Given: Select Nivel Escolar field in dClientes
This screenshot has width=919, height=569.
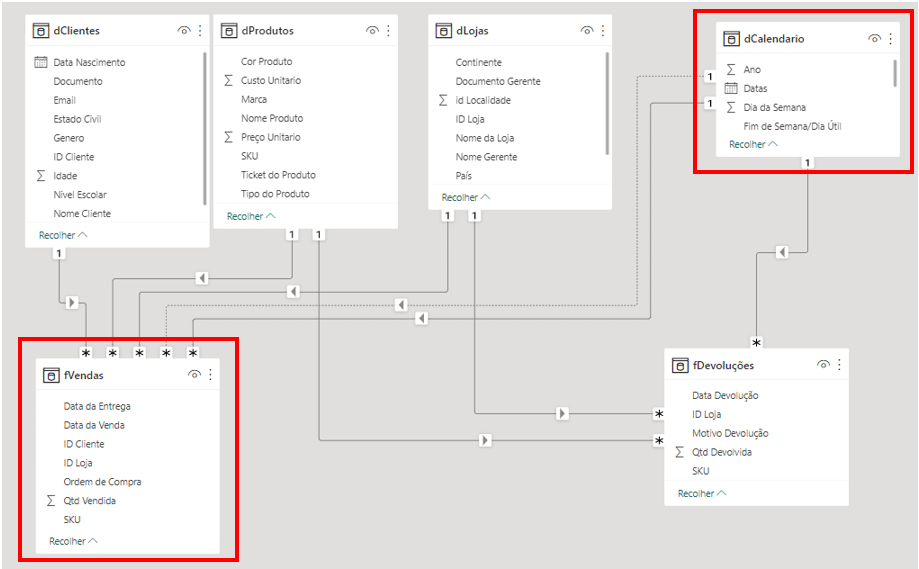Looking at the screenshot, I should pyautogui.click(x=80, y=195).
